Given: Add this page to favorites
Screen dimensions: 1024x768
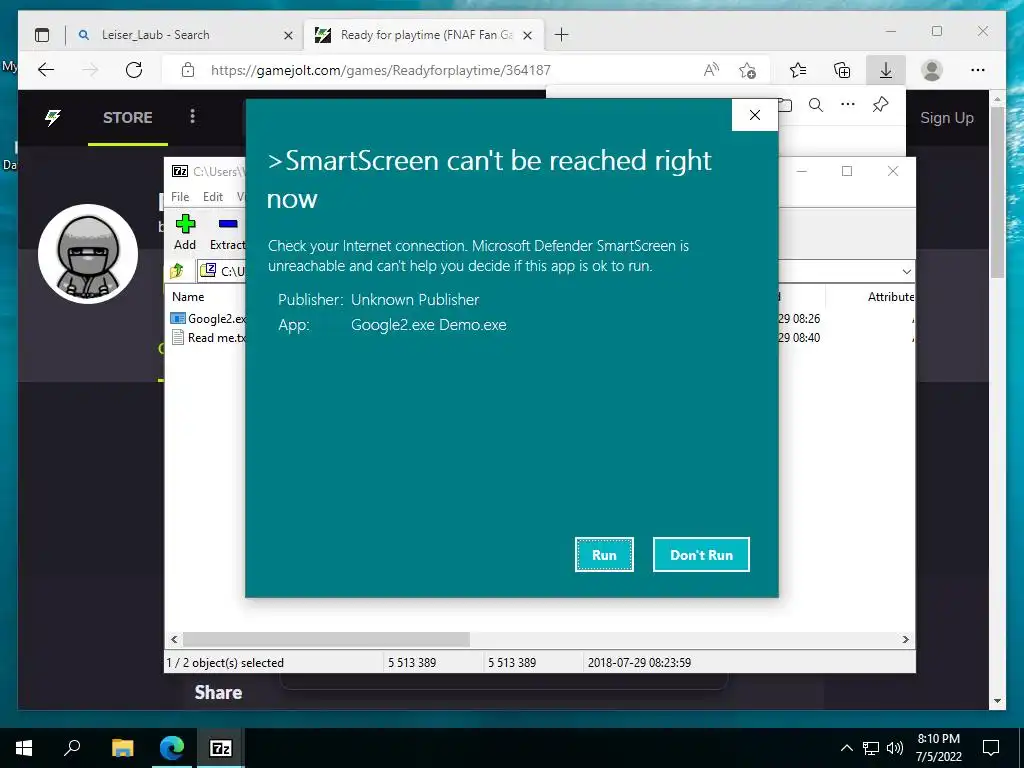Looking at the screenshot, I should pyautogui.click(x=747, y=70).
